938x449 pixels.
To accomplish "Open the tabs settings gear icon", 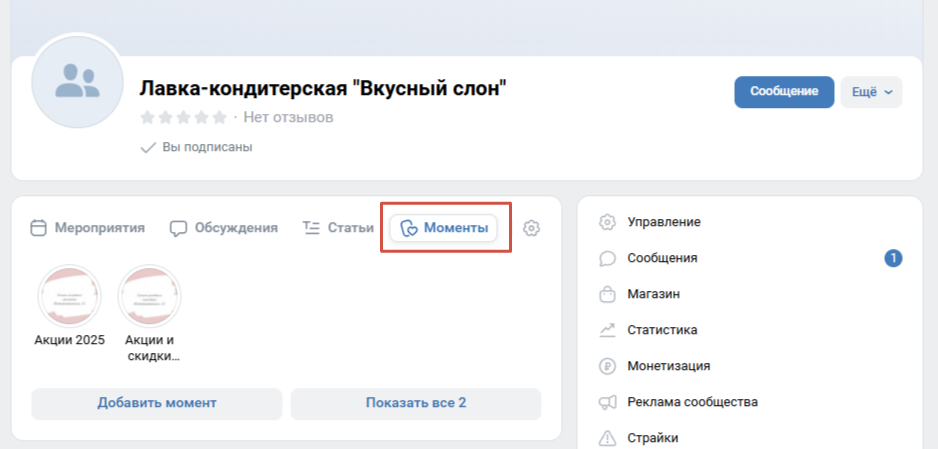I will pyautogui.click(x=532, y=228).
